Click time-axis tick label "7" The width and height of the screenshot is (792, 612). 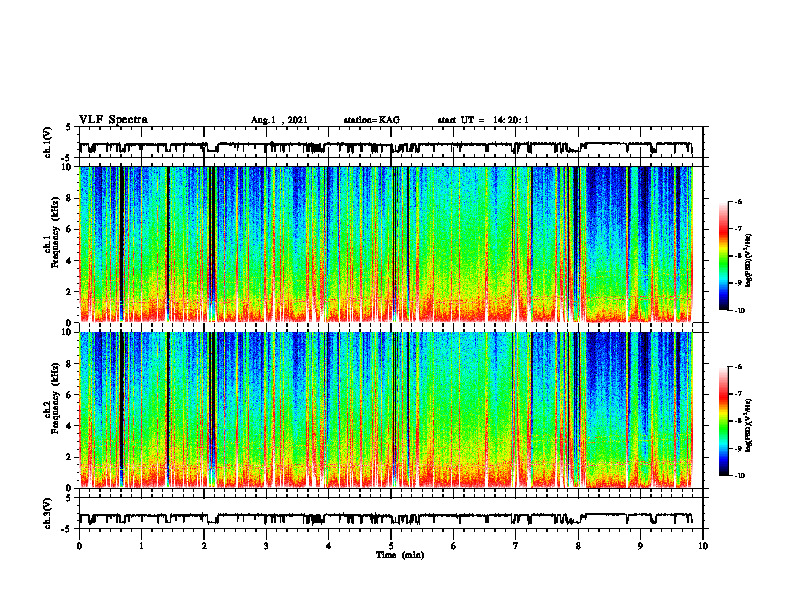(516, 546)
